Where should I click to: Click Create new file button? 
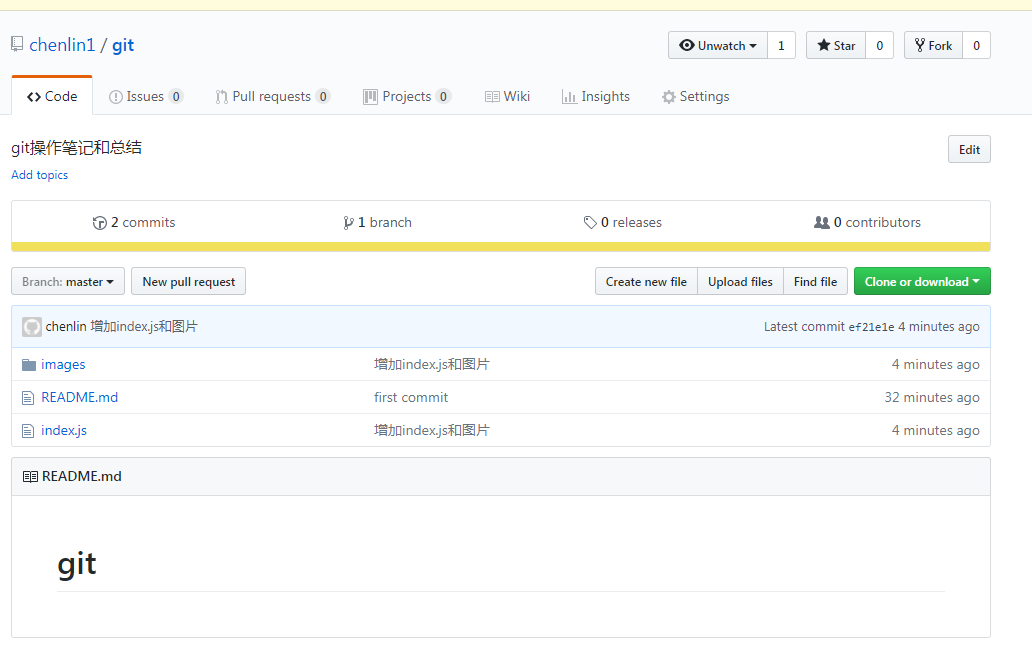coord(646,282)
